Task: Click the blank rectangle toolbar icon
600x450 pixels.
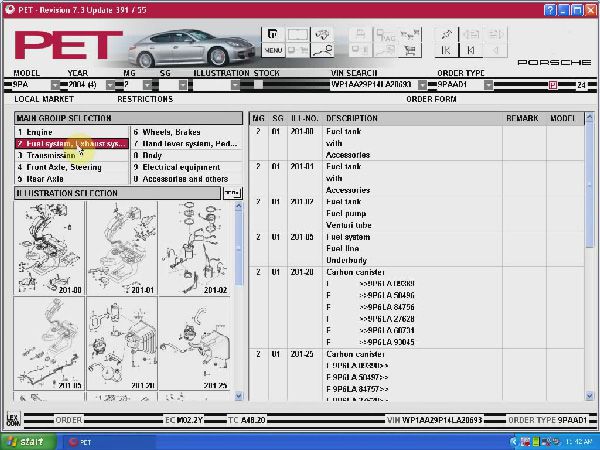Action: pyautogui.click(x=298, y=34)
